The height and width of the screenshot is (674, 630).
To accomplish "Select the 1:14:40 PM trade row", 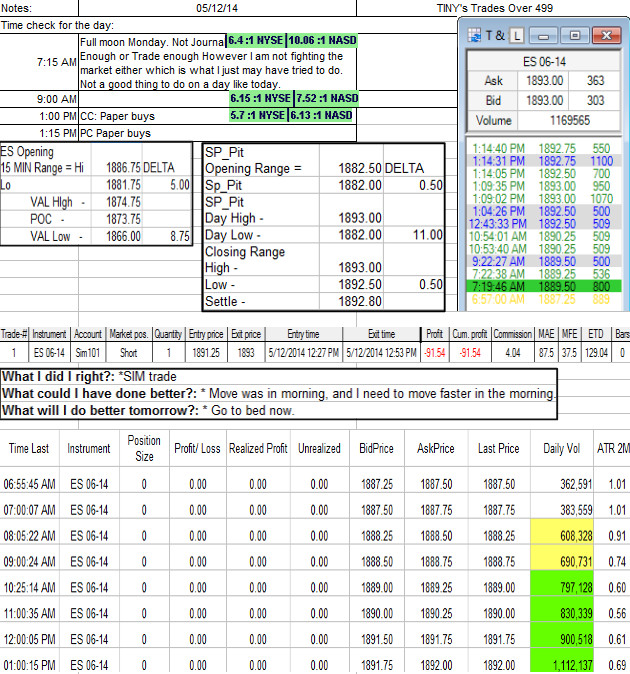I will coord(544,148).
